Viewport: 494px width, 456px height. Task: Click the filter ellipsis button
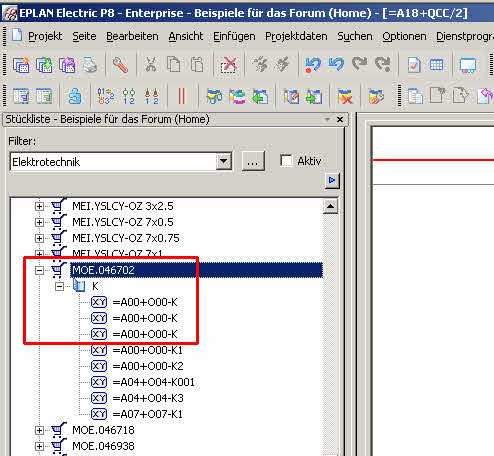(x=253, y=162)
